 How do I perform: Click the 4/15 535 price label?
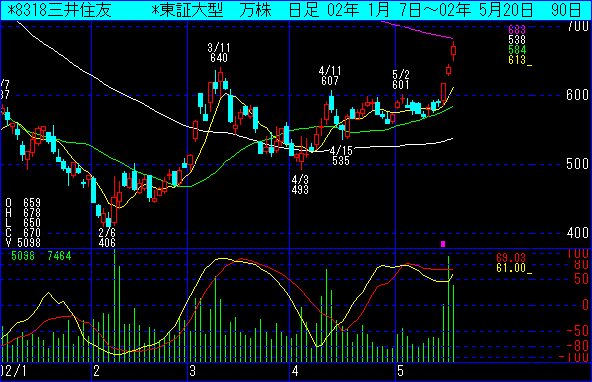point(341,156)
